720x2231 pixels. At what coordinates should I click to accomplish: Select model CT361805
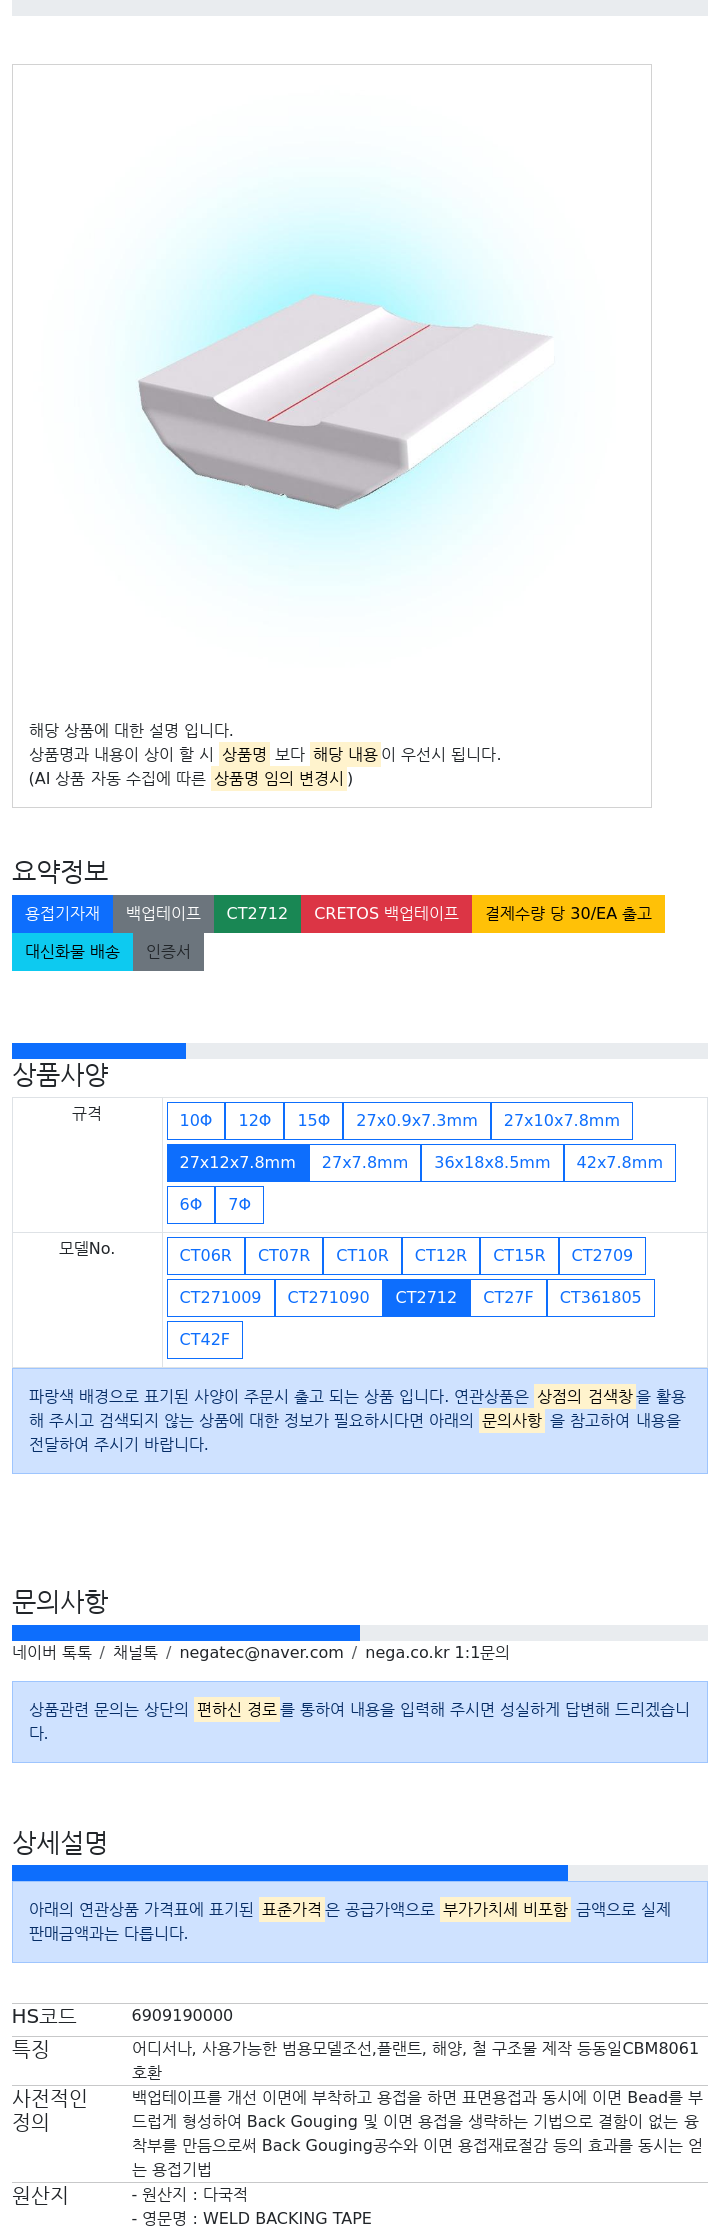click(601, 1298)
